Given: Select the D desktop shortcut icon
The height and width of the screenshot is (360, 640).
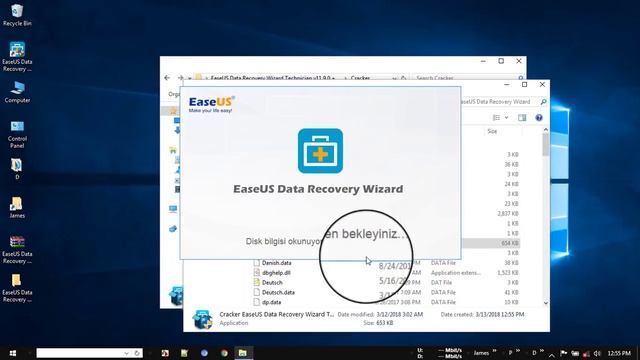Looking at the screenshot, I should click(17, 169).
